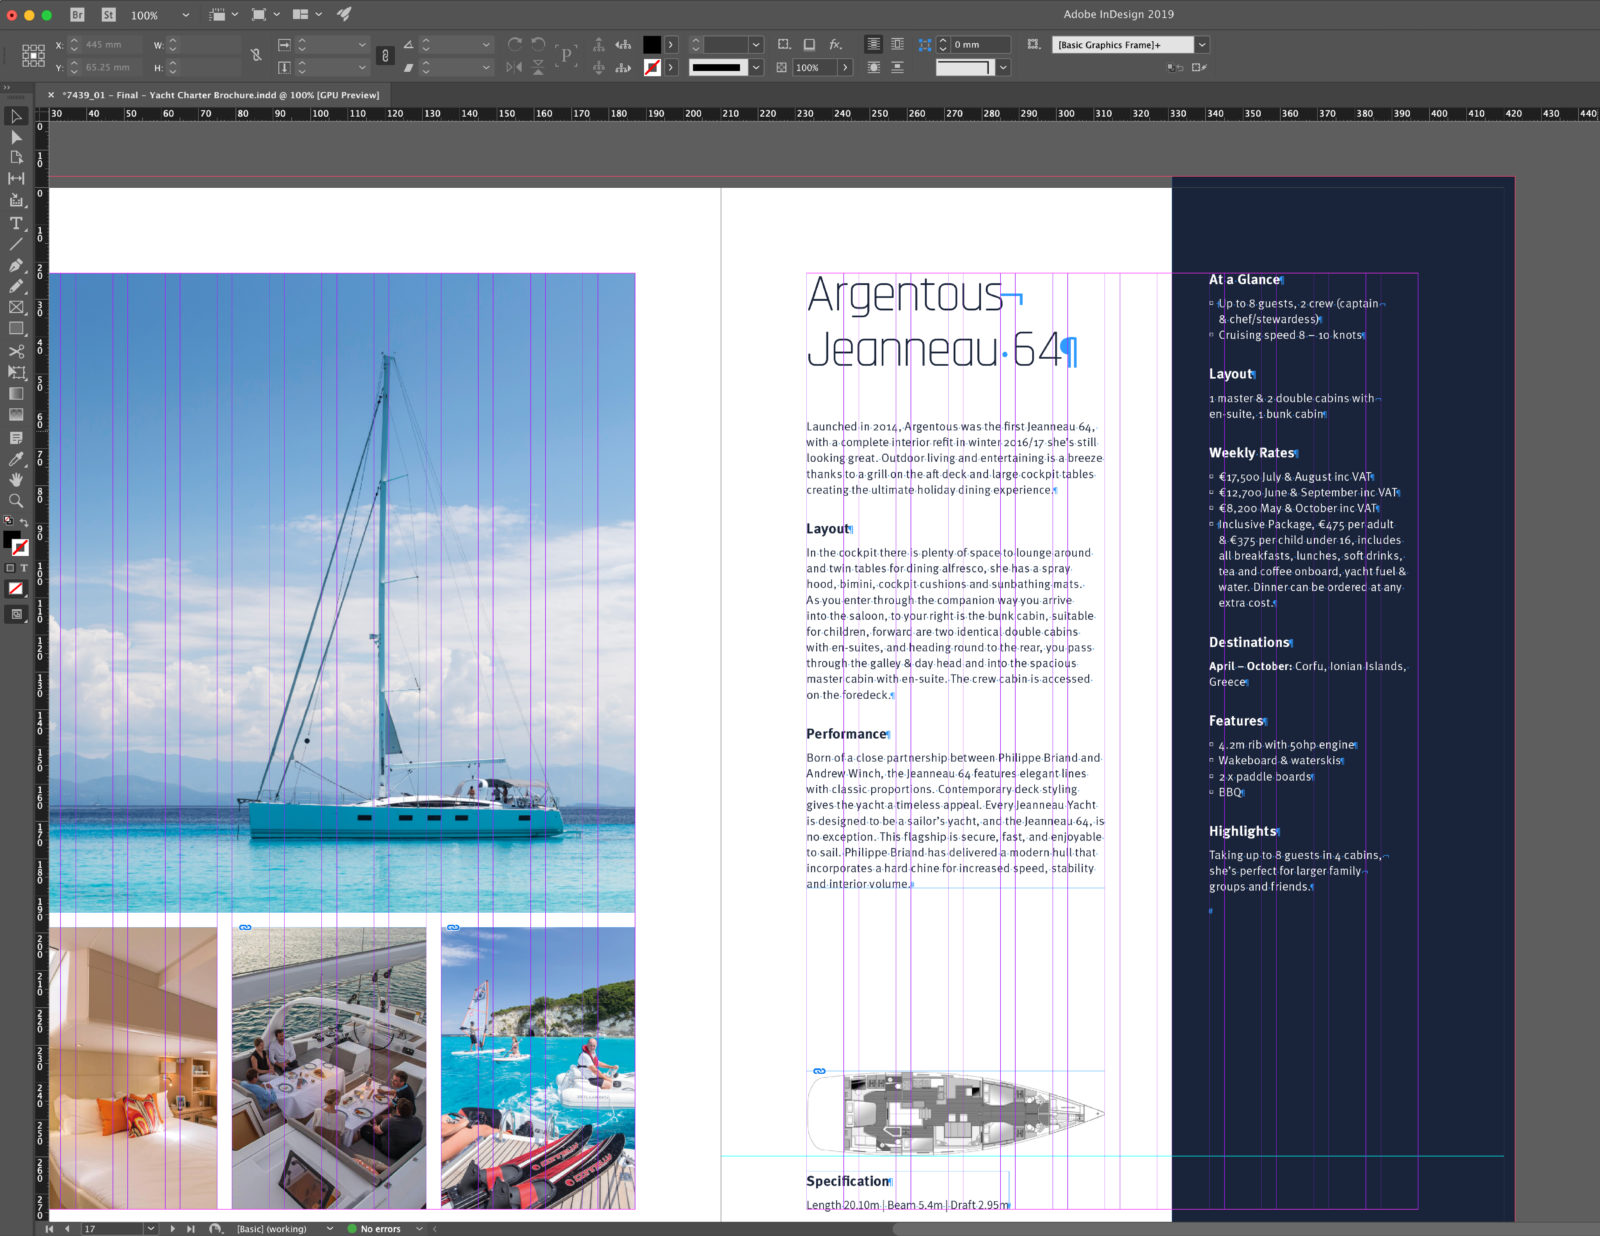Apply None swatch in toolbox
Viewport: 1600px width, 1236px height.
point(15,589)
